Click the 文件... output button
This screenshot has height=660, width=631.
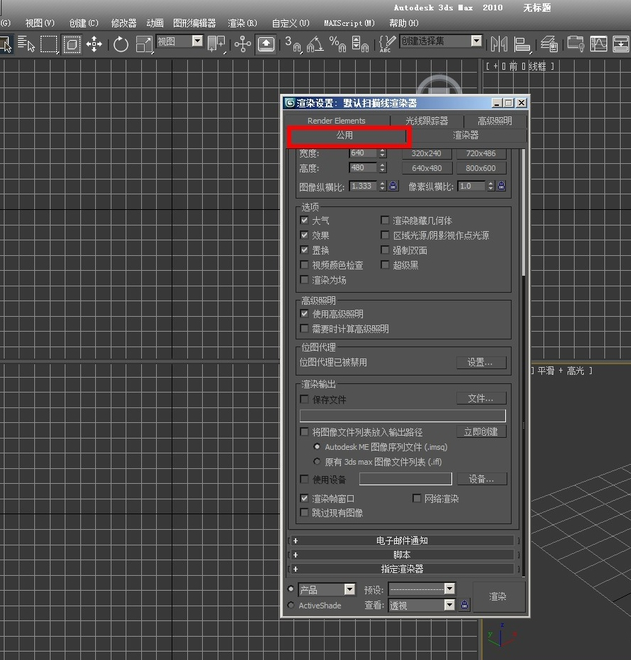click(x=481, y=398)
